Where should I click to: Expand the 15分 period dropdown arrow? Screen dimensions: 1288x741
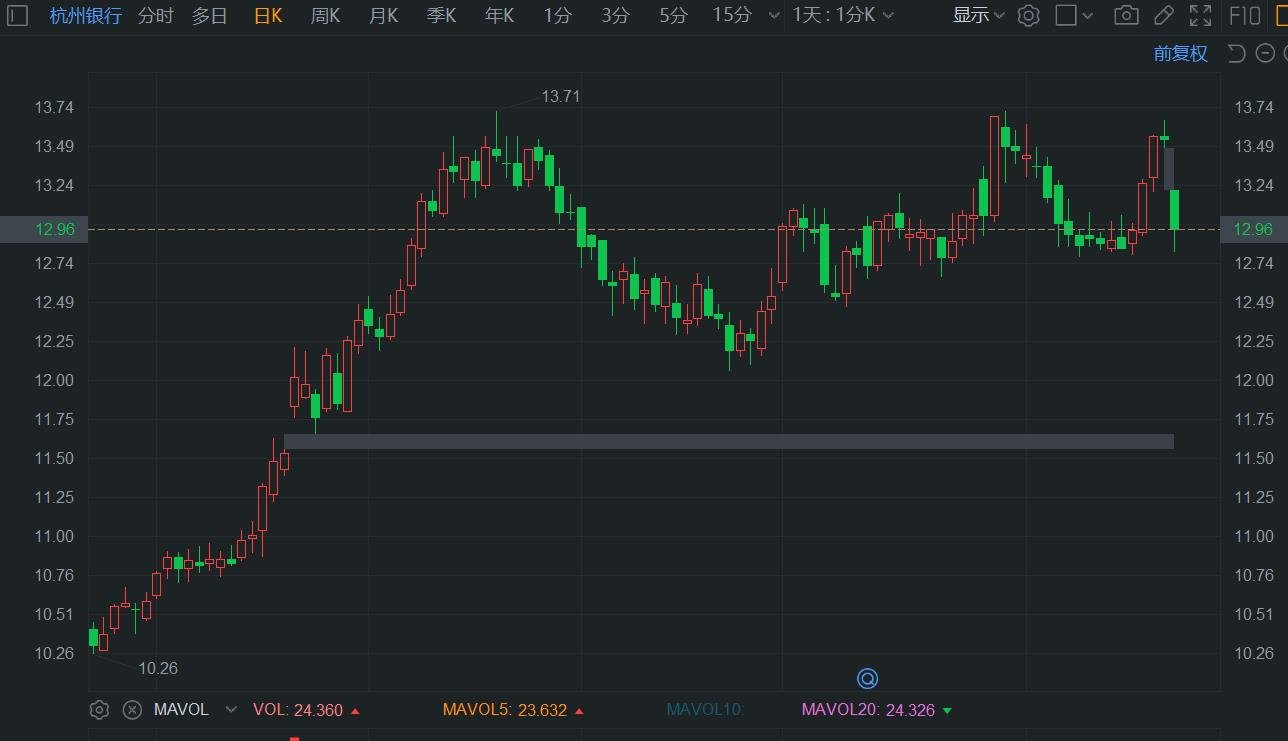[x=772, y=16]
